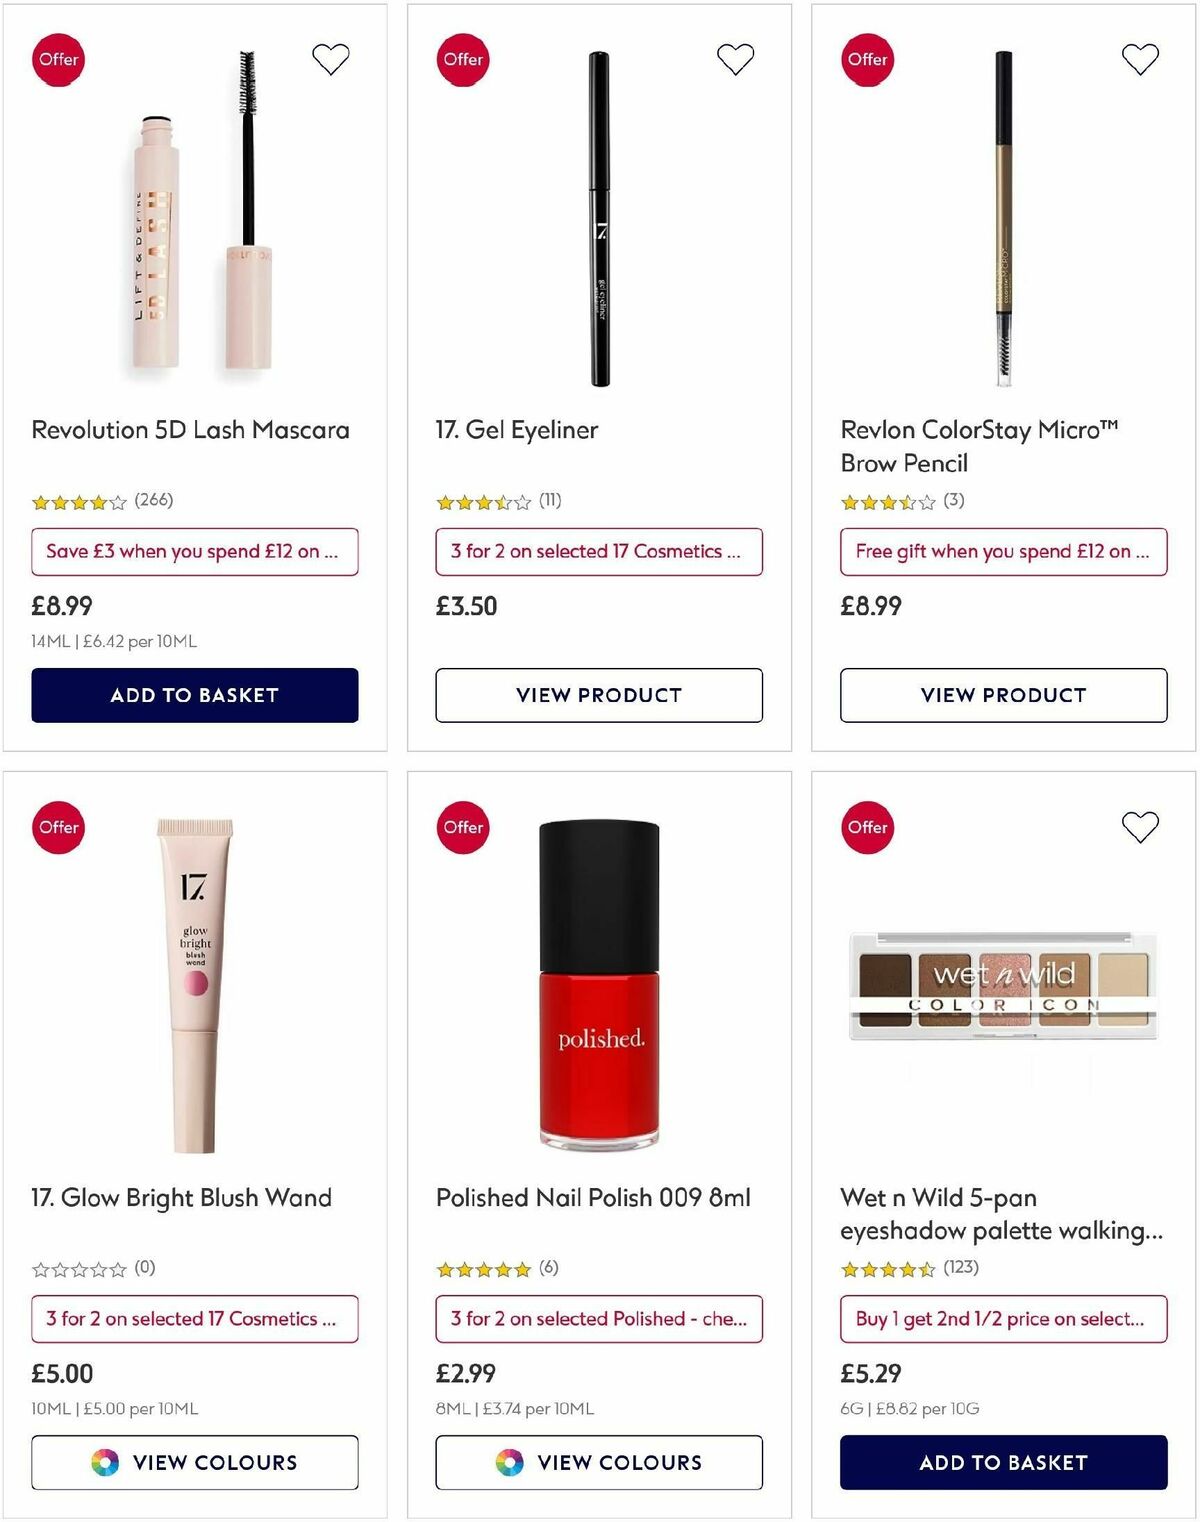Open the 'Free gift when you spend £12' offer
This screenshot has height=1522, width=1200.
(1003, 551)
